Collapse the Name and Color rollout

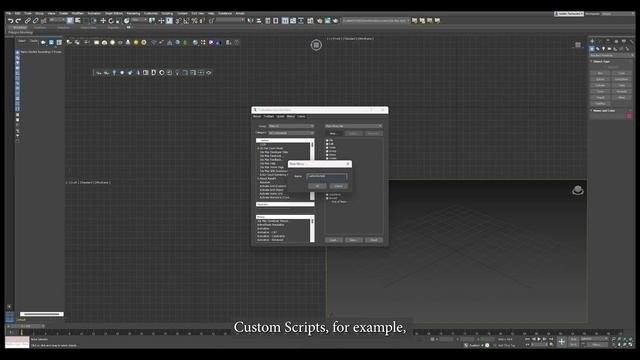click(604, 110)
